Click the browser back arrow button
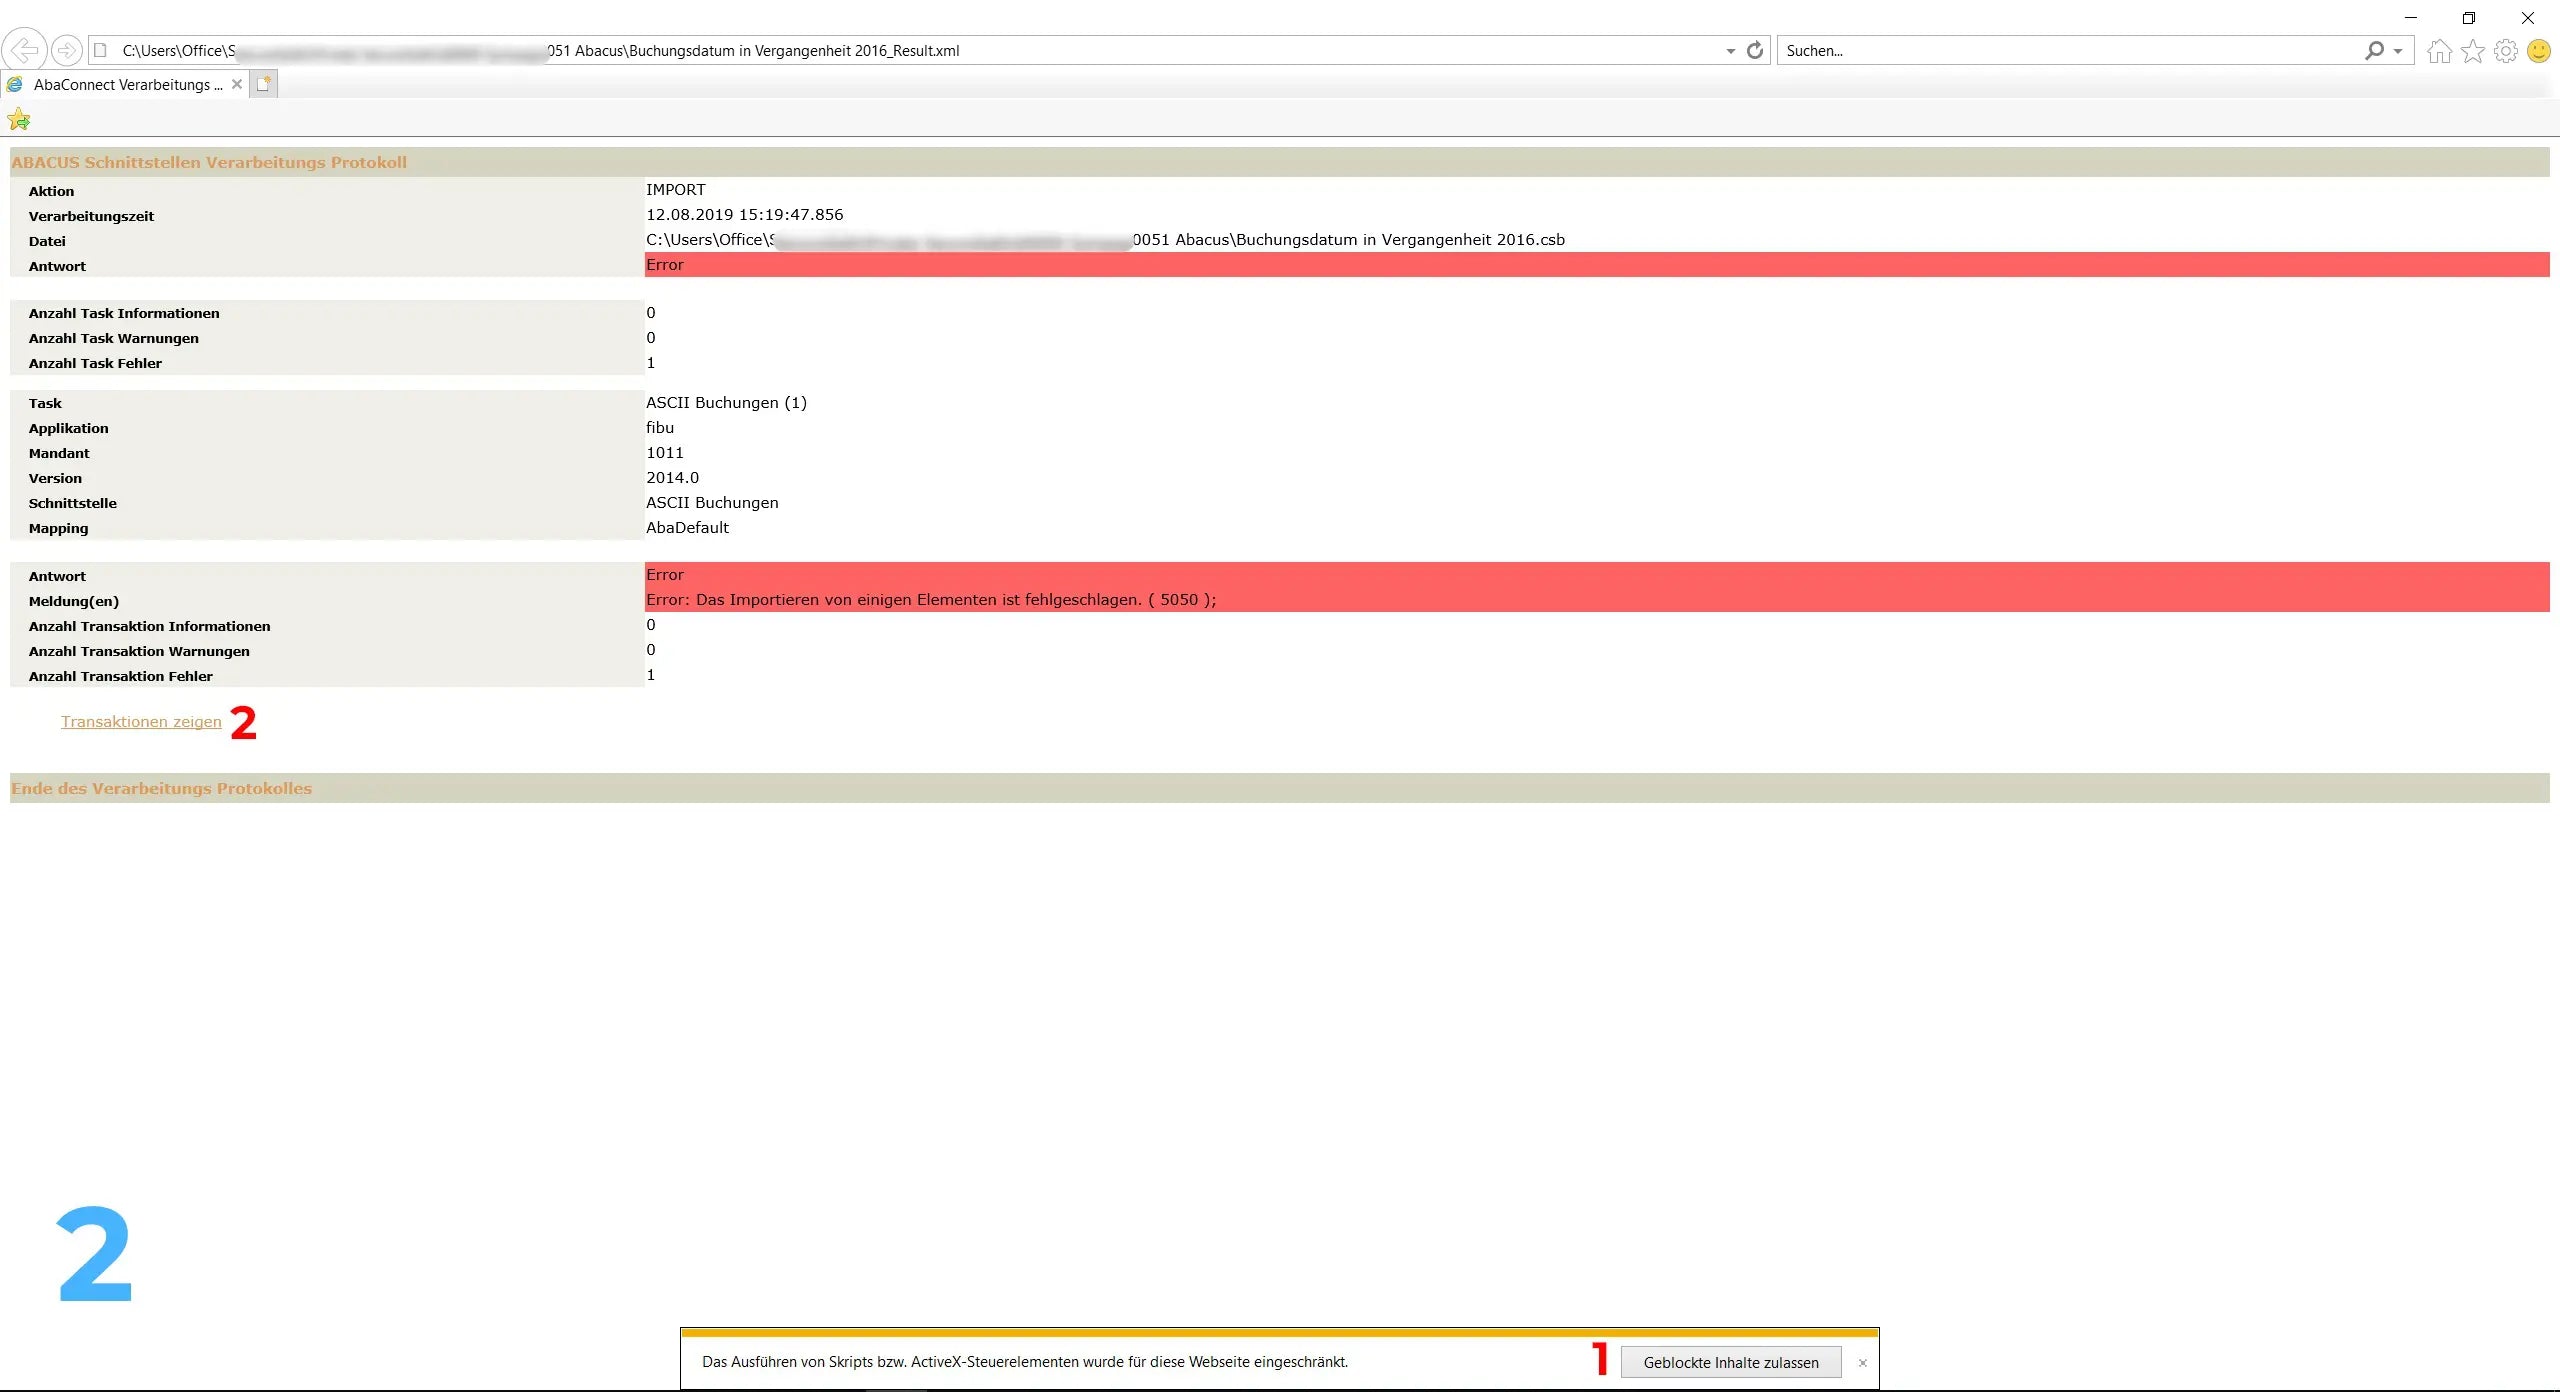2560x1392 pixels. [x=24, y=50]
